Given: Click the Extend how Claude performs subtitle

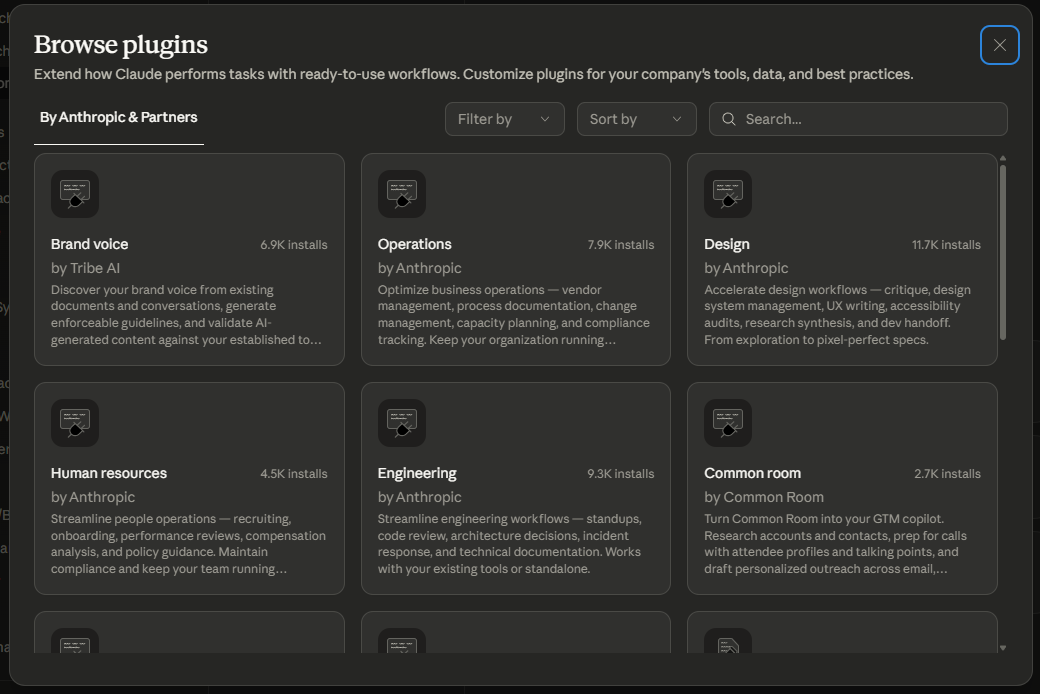Looking at the screenshot, I should 474,74.
